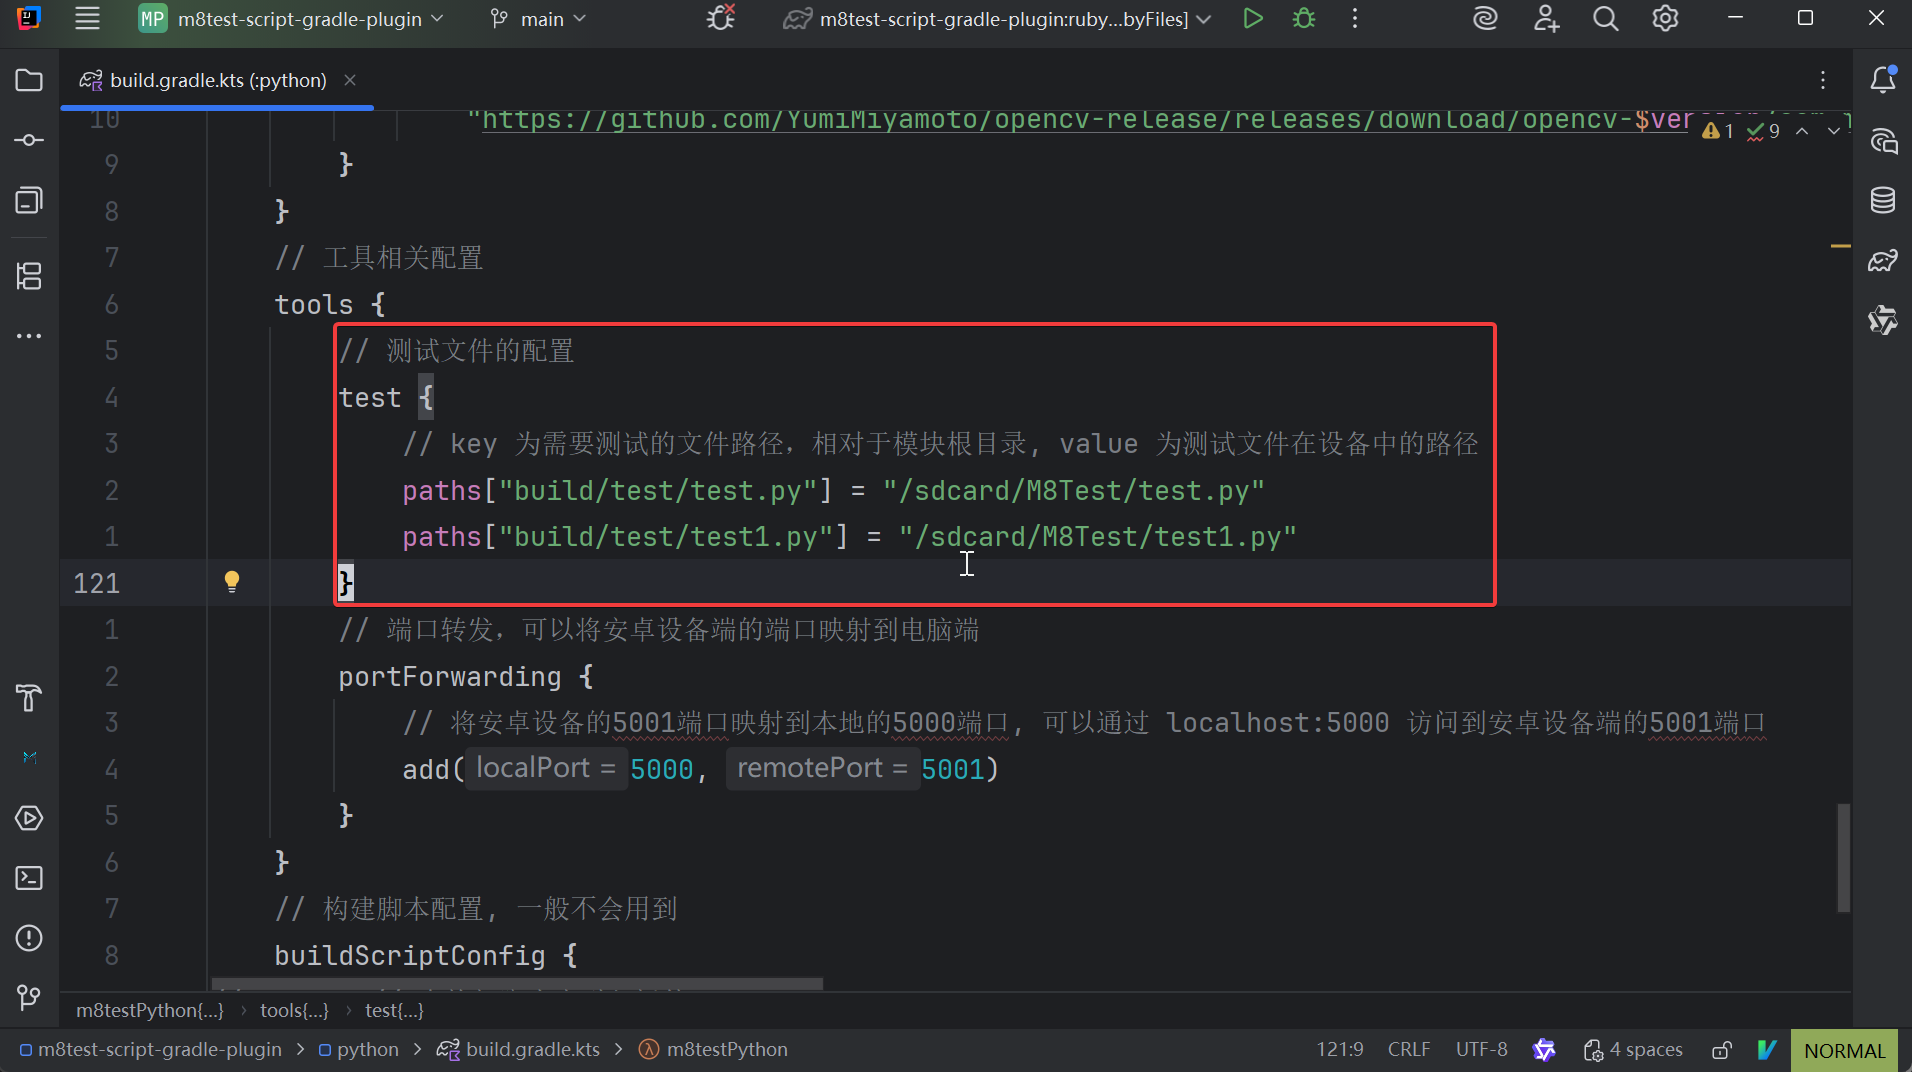Change CRLF line separator setting
Screen dimensions: 1912x1072
click(x=1408, y=1050)
